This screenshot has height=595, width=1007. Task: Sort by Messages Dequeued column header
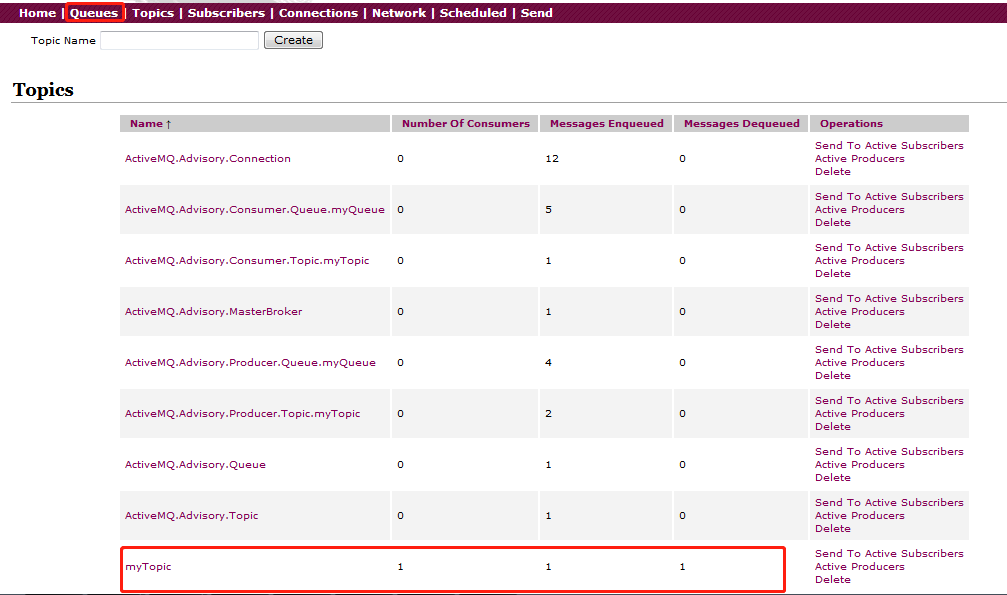[741, 124]
